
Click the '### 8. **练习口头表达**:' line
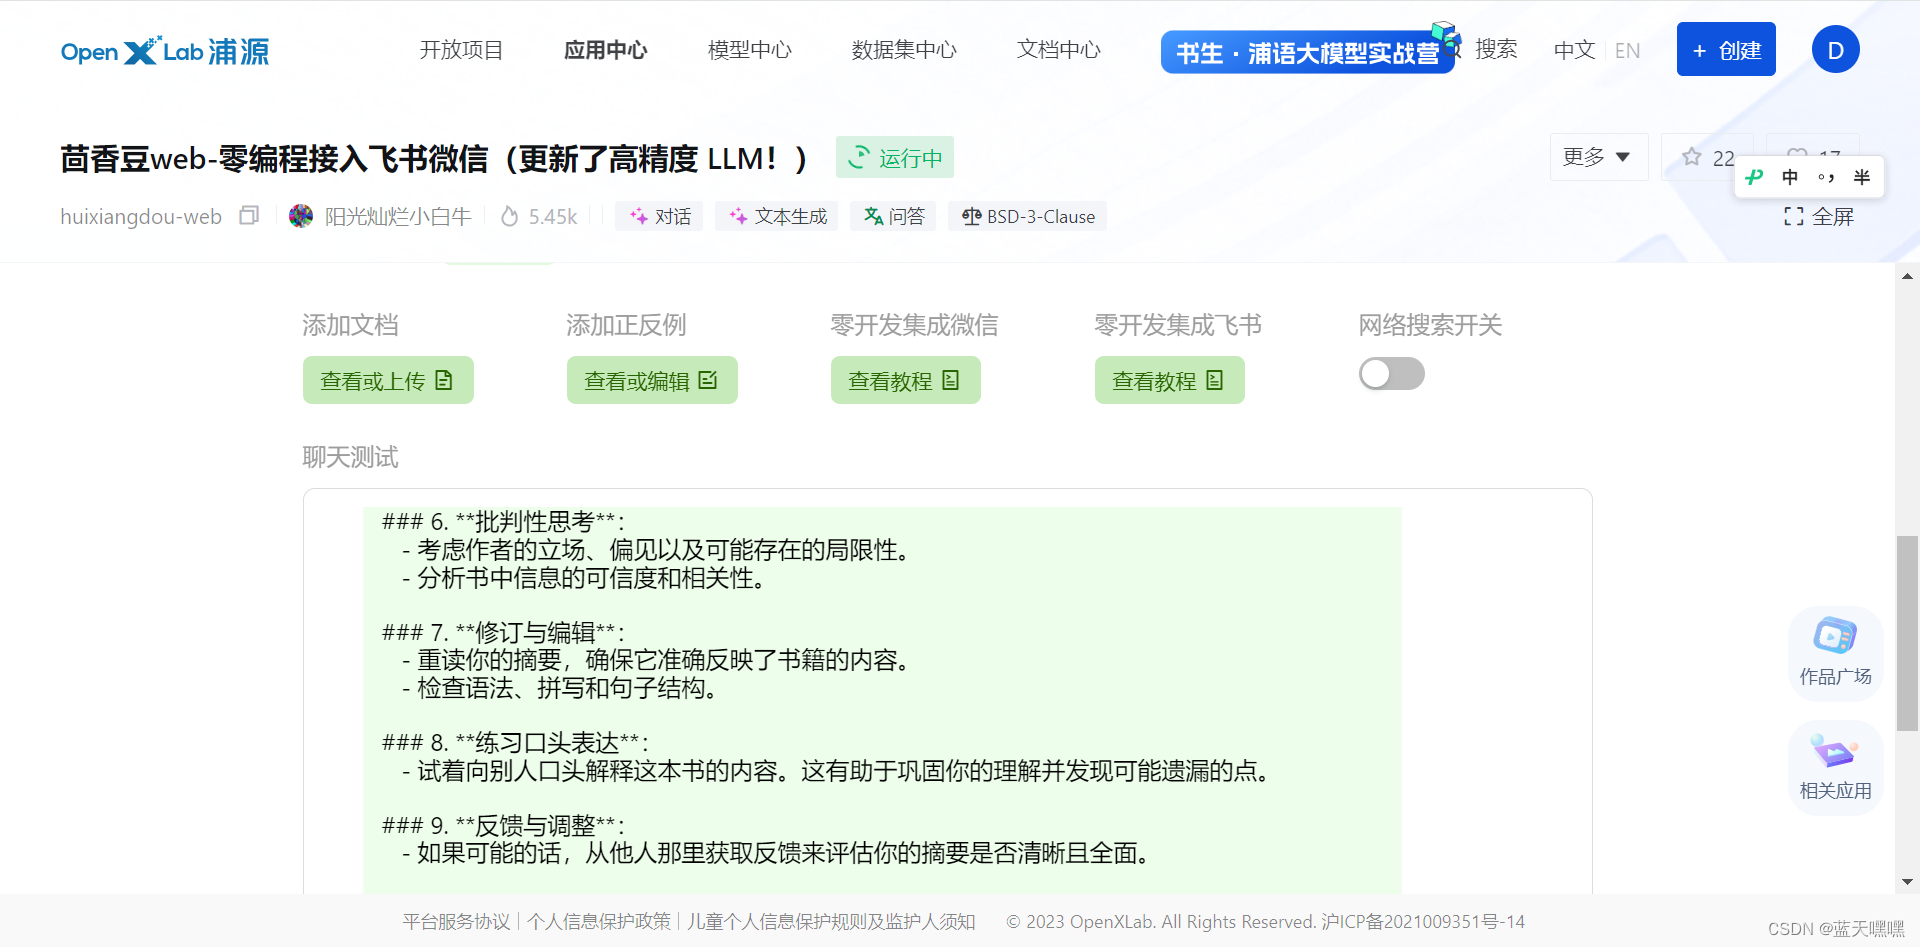(x=515, y=743)
